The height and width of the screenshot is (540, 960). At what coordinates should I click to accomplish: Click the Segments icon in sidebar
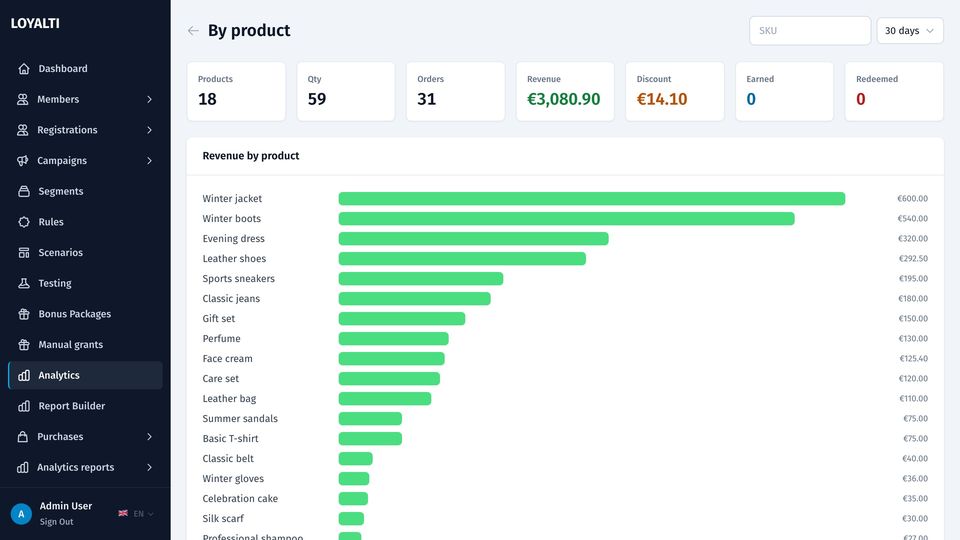[24, 191]
